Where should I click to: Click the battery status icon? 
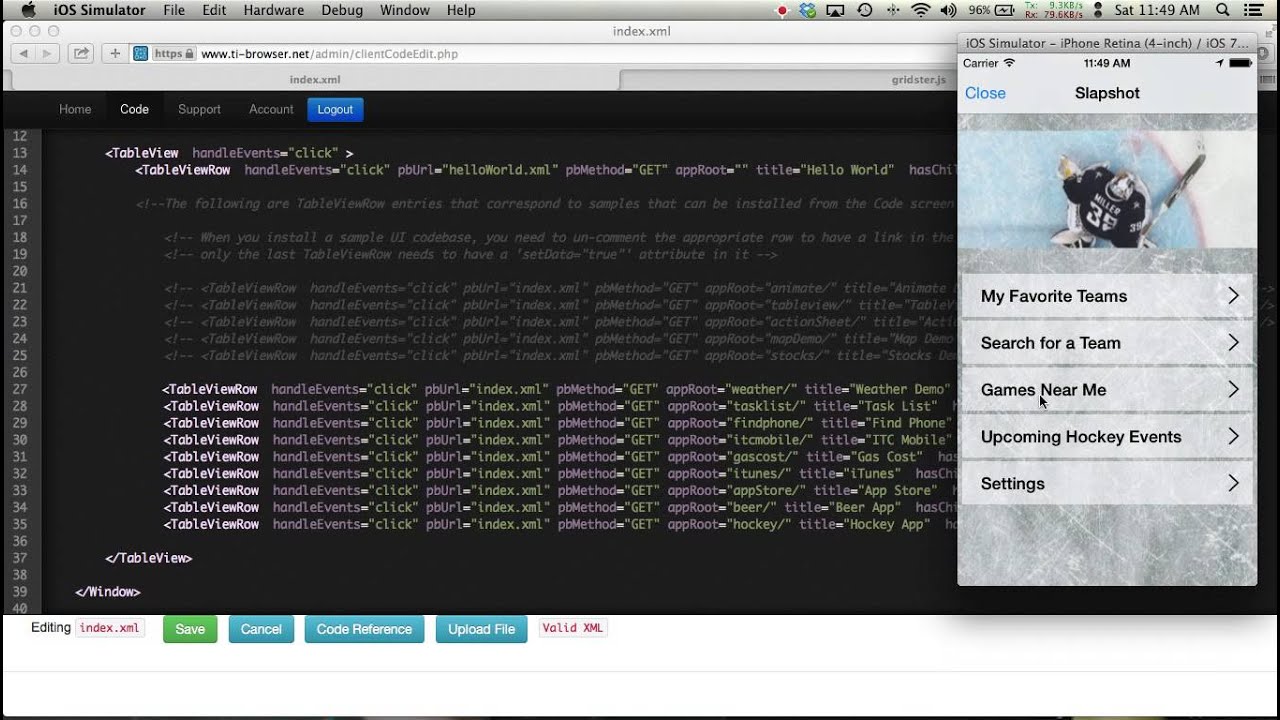pyautogui.click(x=1003, y=10)
